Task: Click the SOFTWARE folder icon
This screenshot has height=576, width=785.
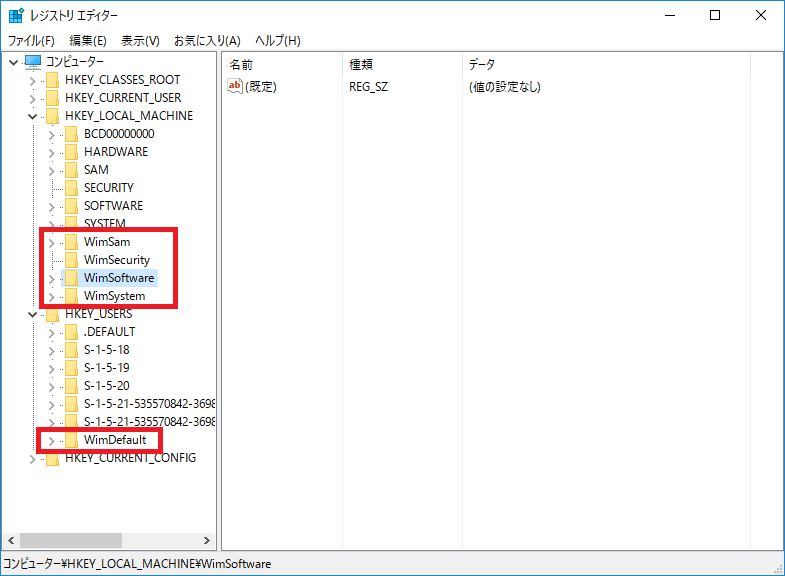Action: coord(72,206)
